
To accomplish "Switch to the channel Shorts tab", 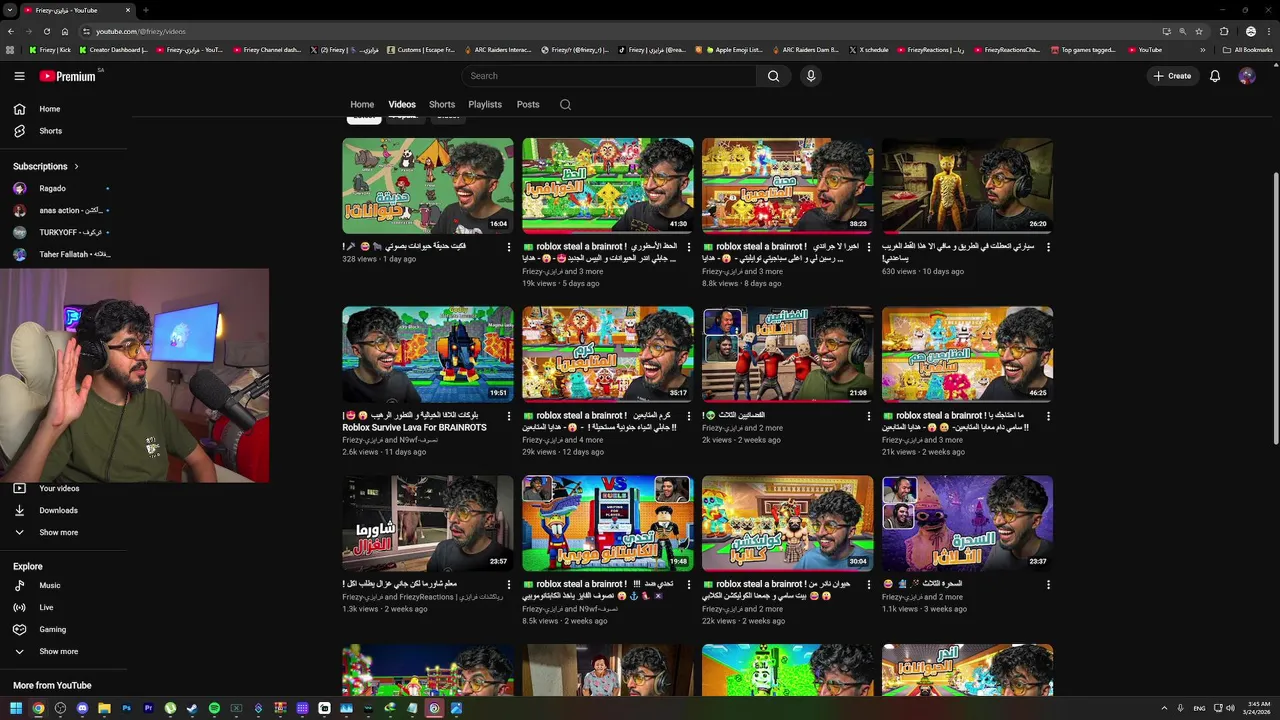I will 442,104.
